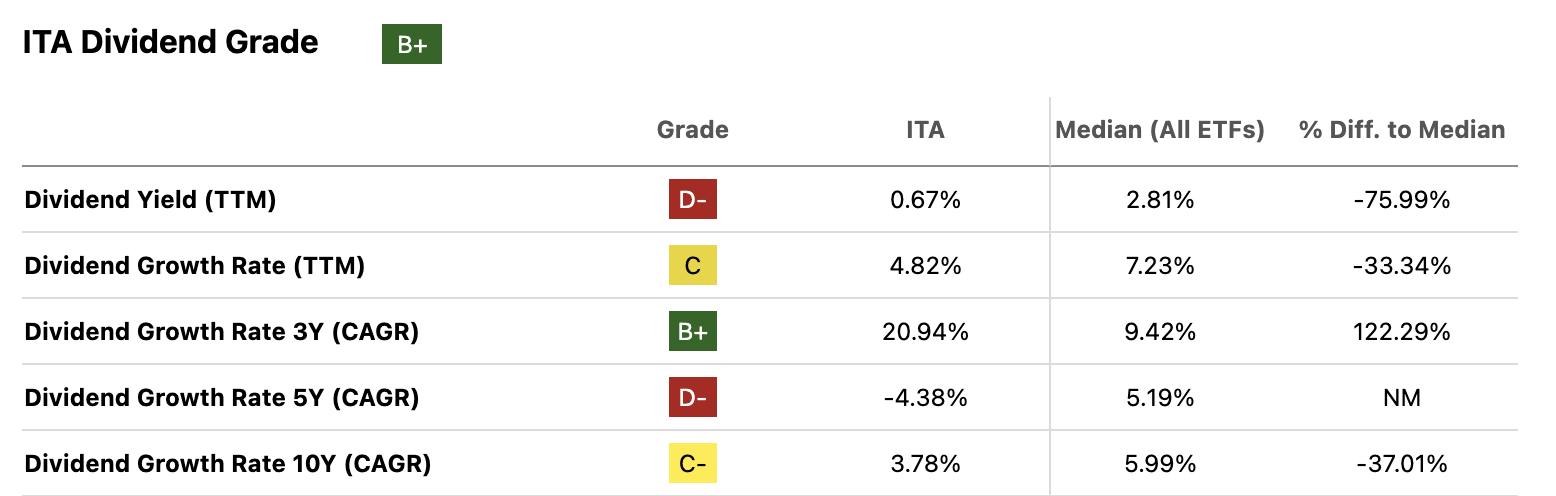
Task: Click the B+ grade badge for 3Y CAGR
Action: coord(693,332)
